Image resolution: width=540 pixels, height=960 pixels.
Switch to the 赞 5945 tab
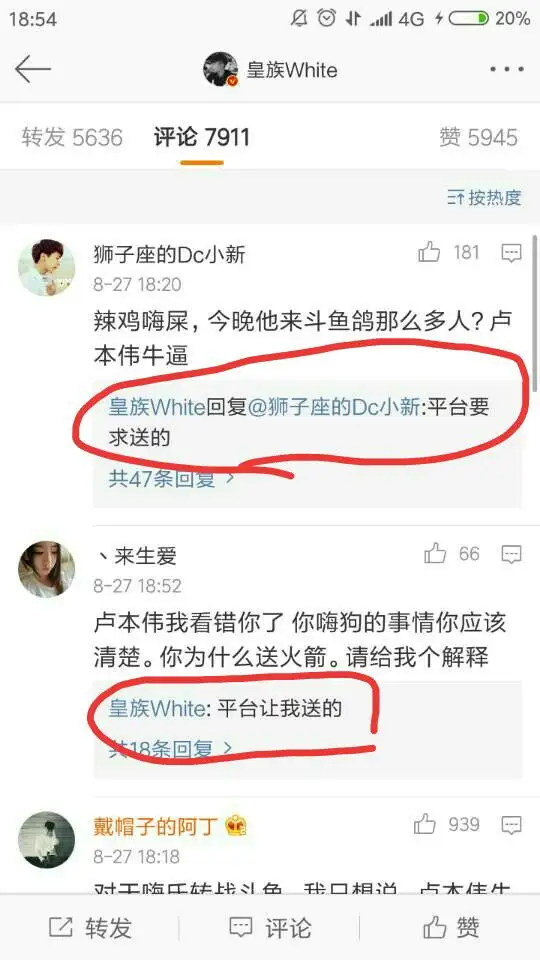[478, 137]
